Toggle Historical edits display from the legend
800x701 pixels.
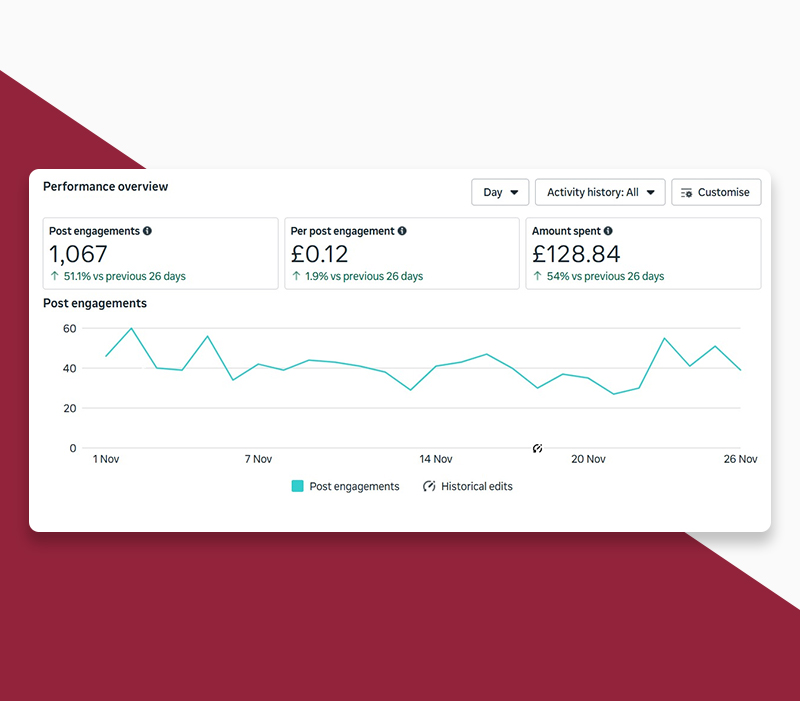[x=470, y=486]
